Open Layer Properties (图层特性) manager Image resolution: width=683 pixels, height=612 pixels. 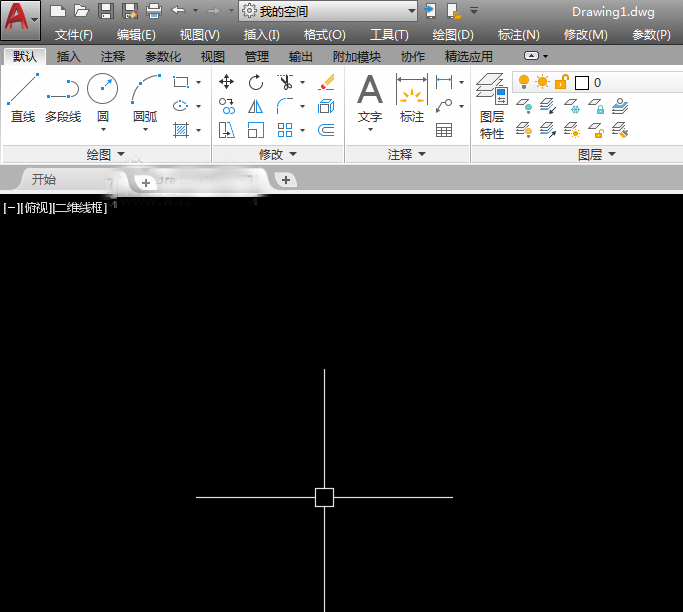coord(492,106)
